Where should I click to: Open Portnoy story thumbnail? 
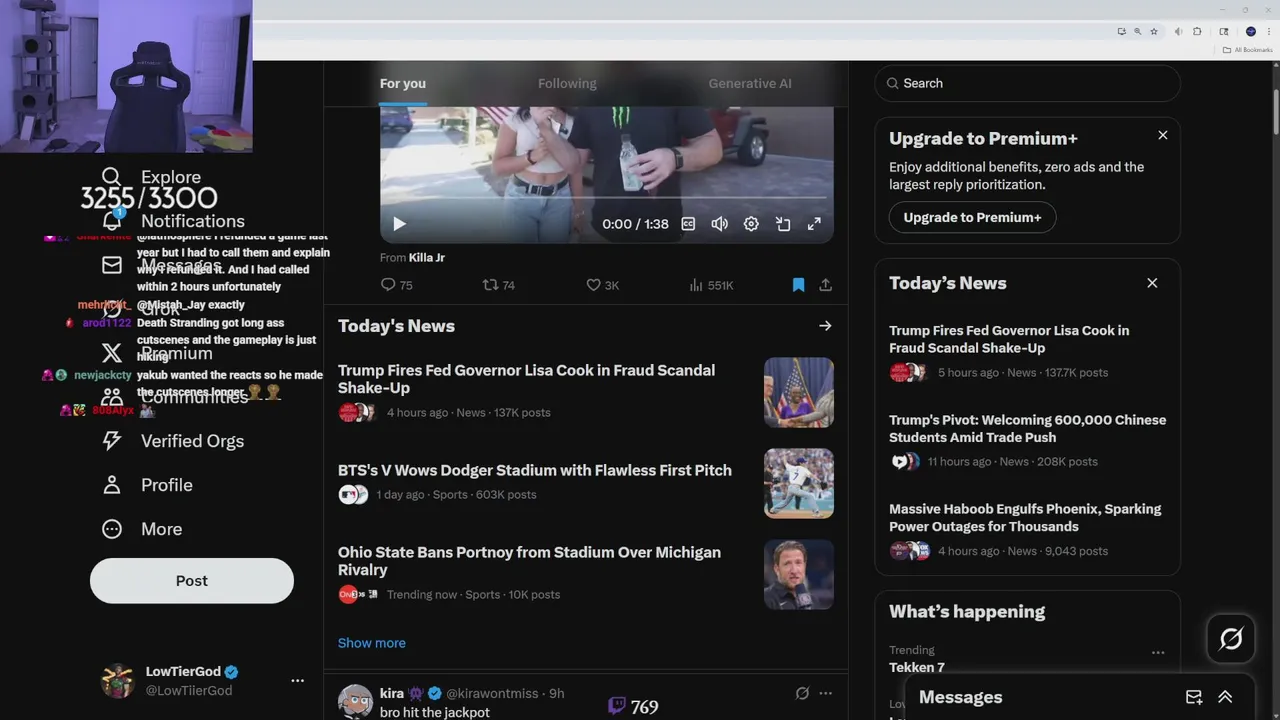click(x=799, y=575)
